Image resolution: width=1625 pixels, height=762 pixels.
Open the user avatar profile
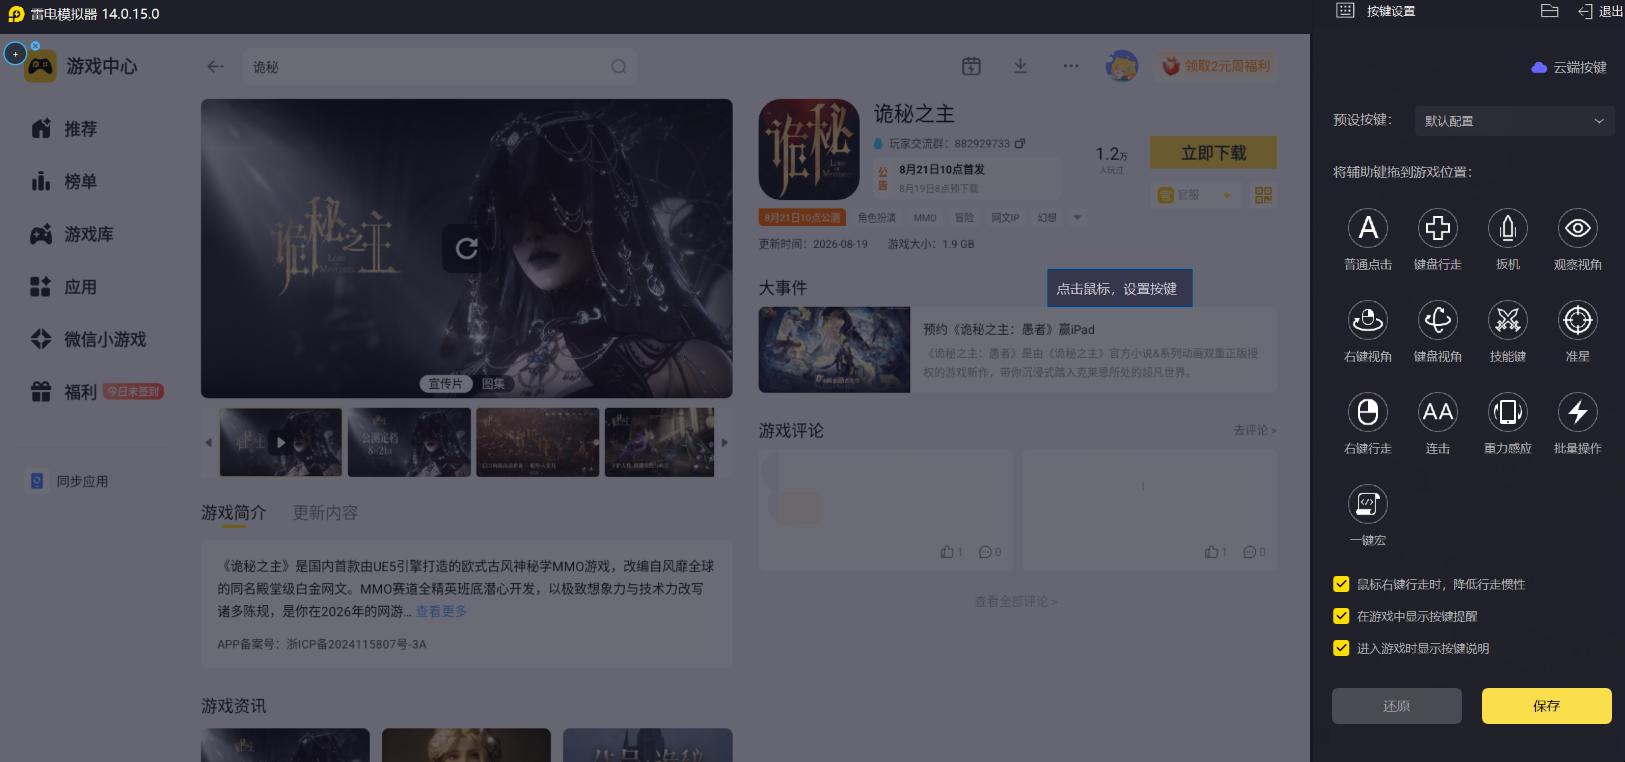pos(1122,66)
